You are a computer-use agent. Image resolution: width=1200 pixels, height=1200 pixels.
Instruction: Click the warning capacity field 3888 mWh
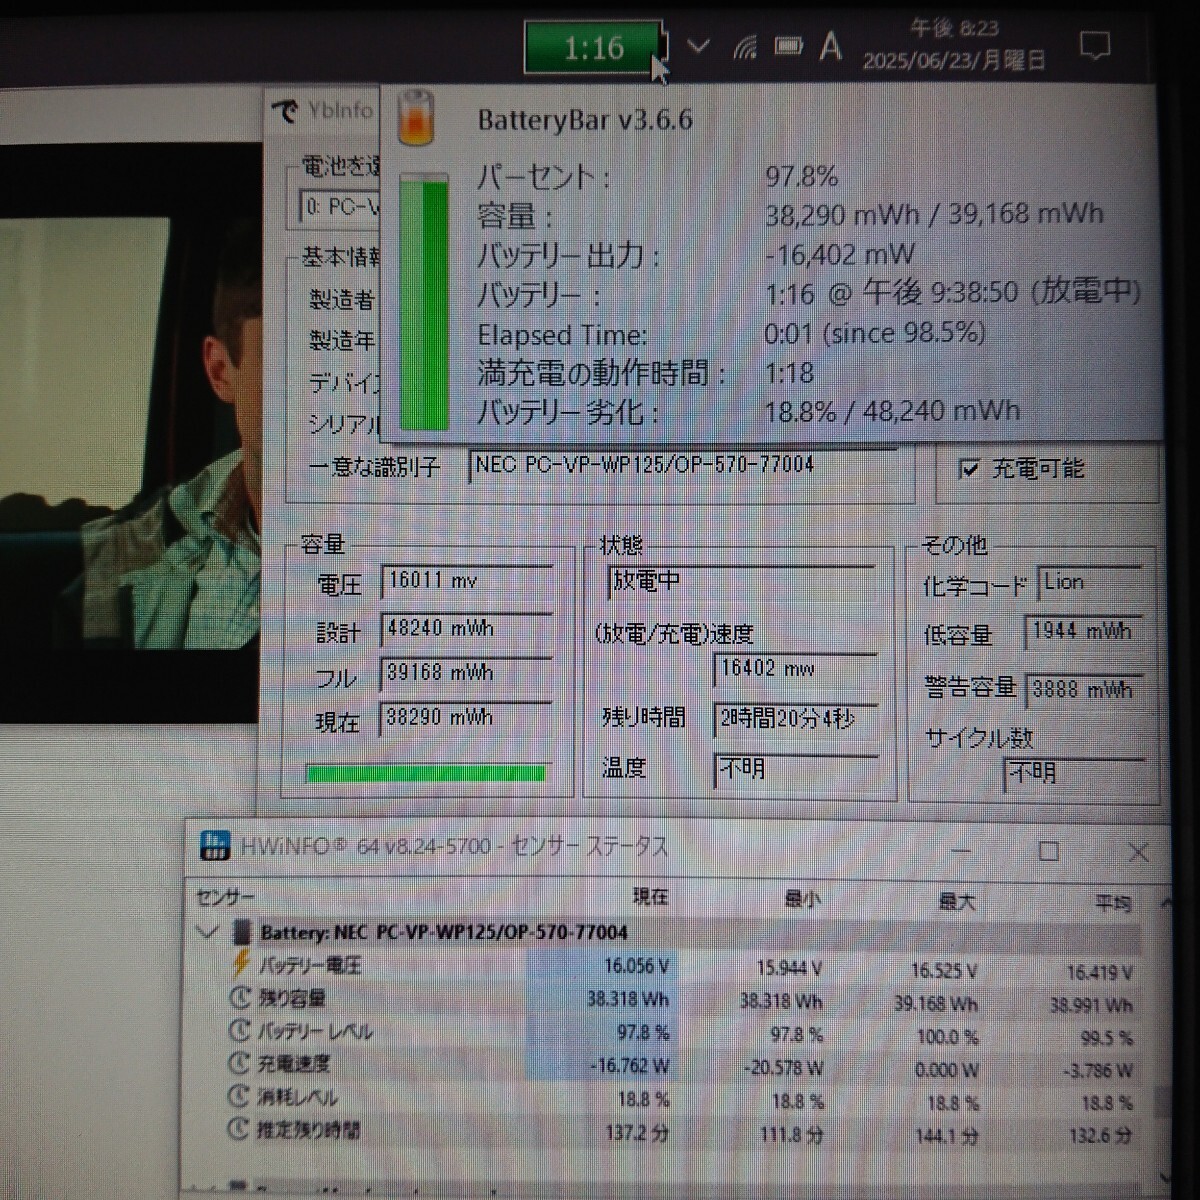pyautogui.click(x=1084, y=689)
